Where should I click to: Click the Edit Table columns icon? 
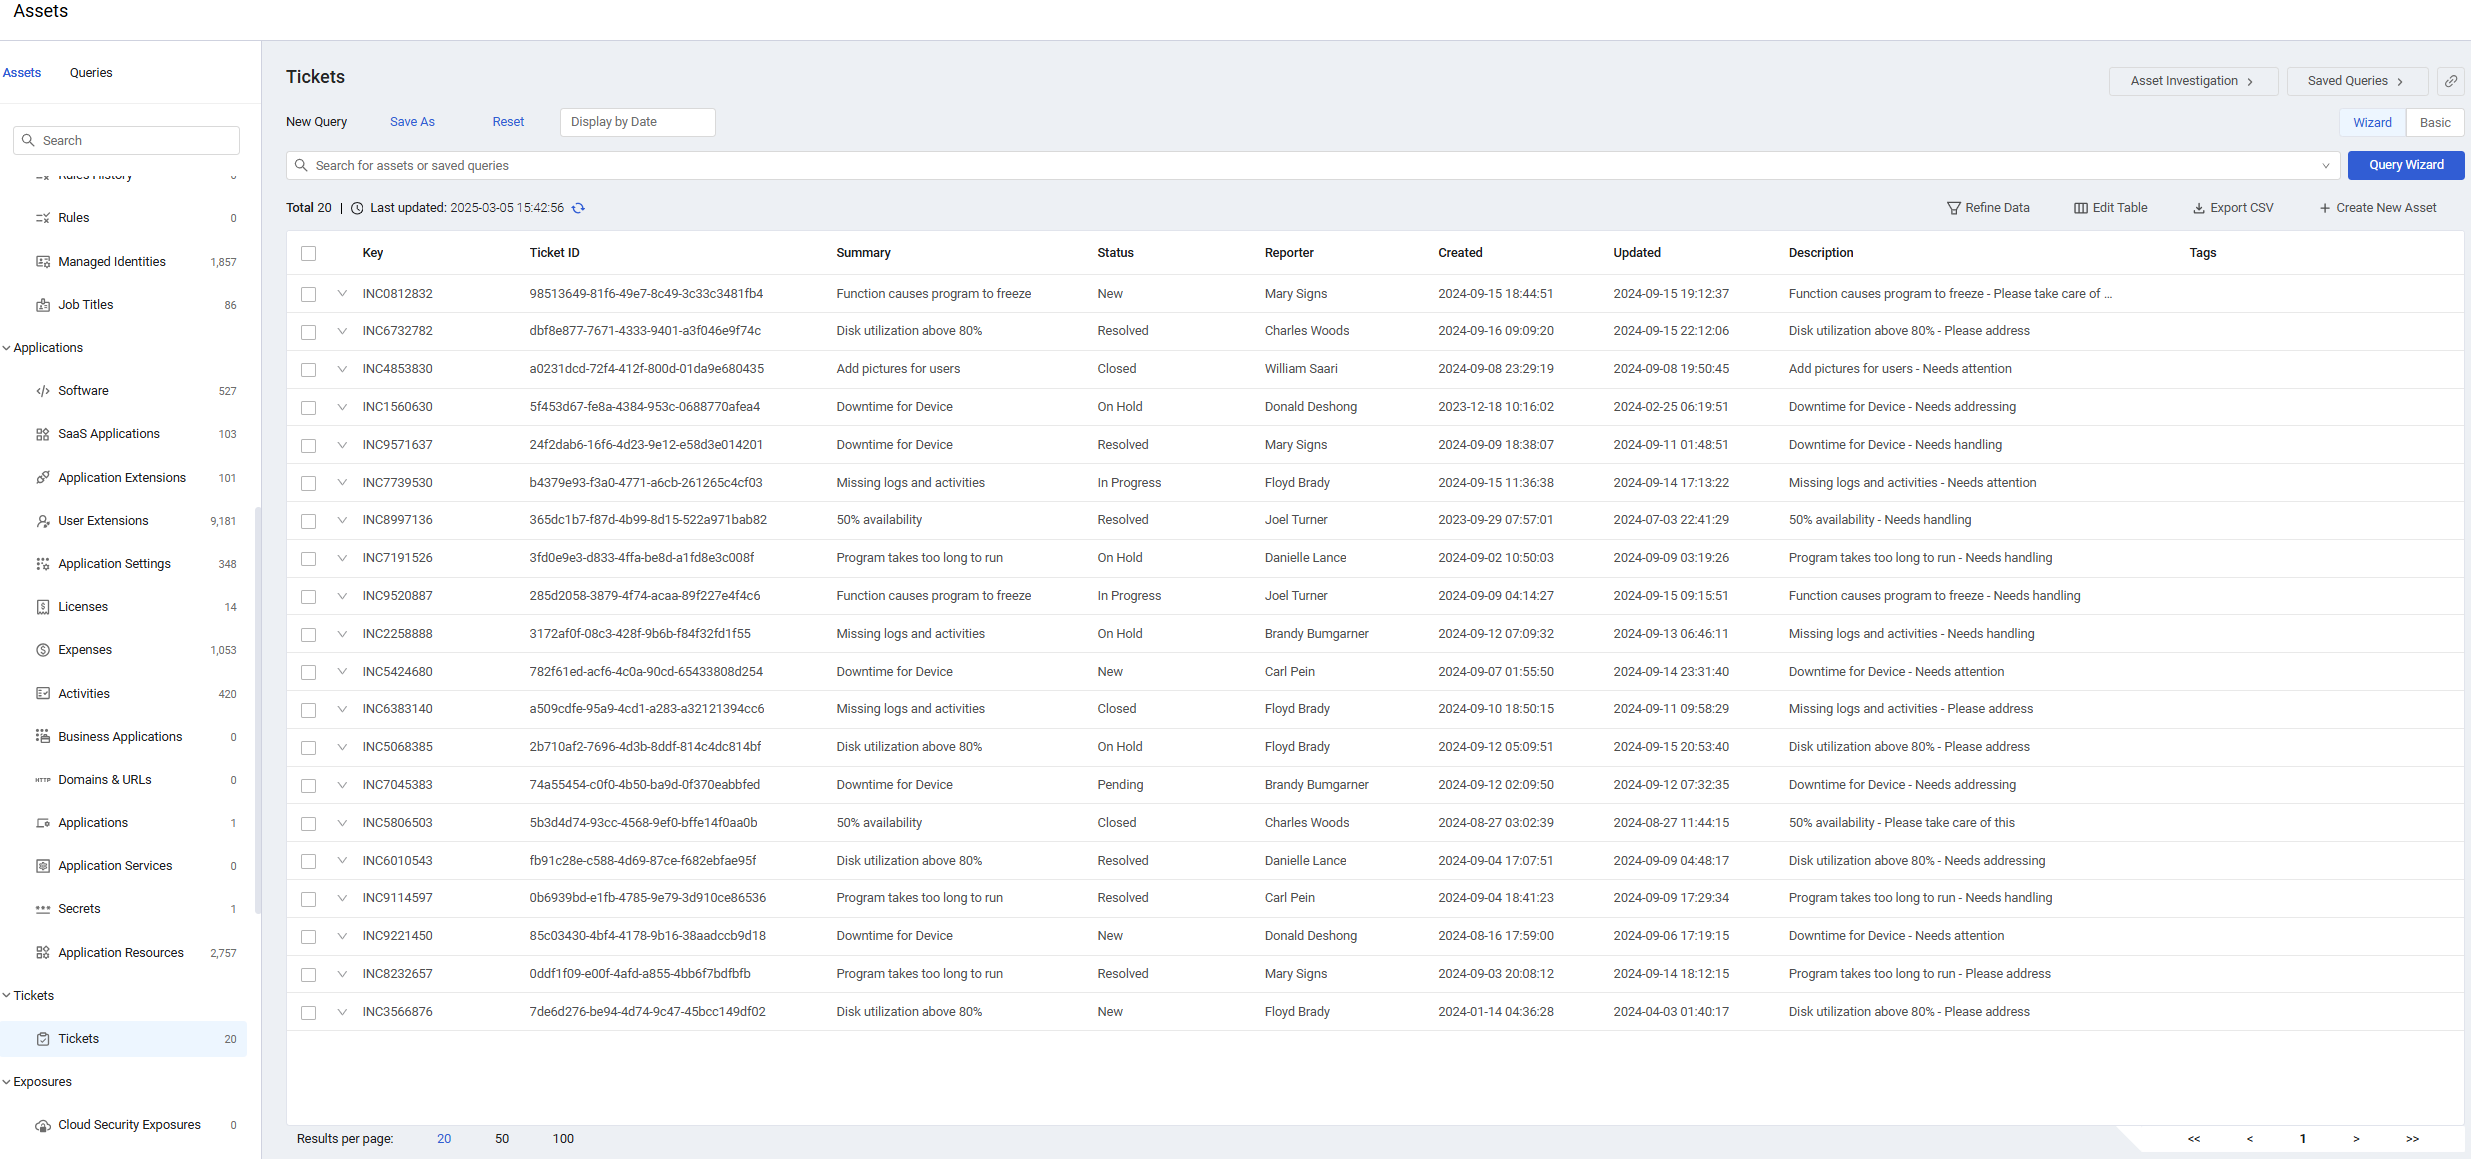tap(2081, 208)
